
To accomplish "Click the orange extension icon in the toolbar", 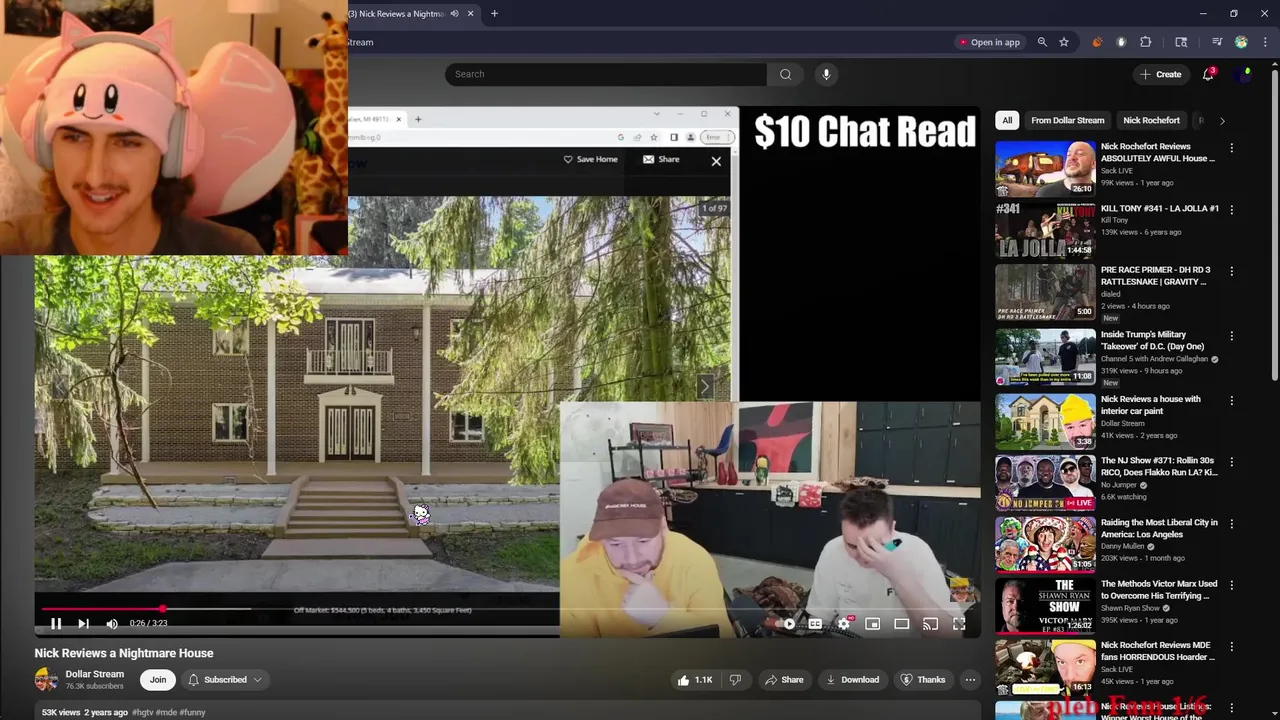I will point(1097,42).
